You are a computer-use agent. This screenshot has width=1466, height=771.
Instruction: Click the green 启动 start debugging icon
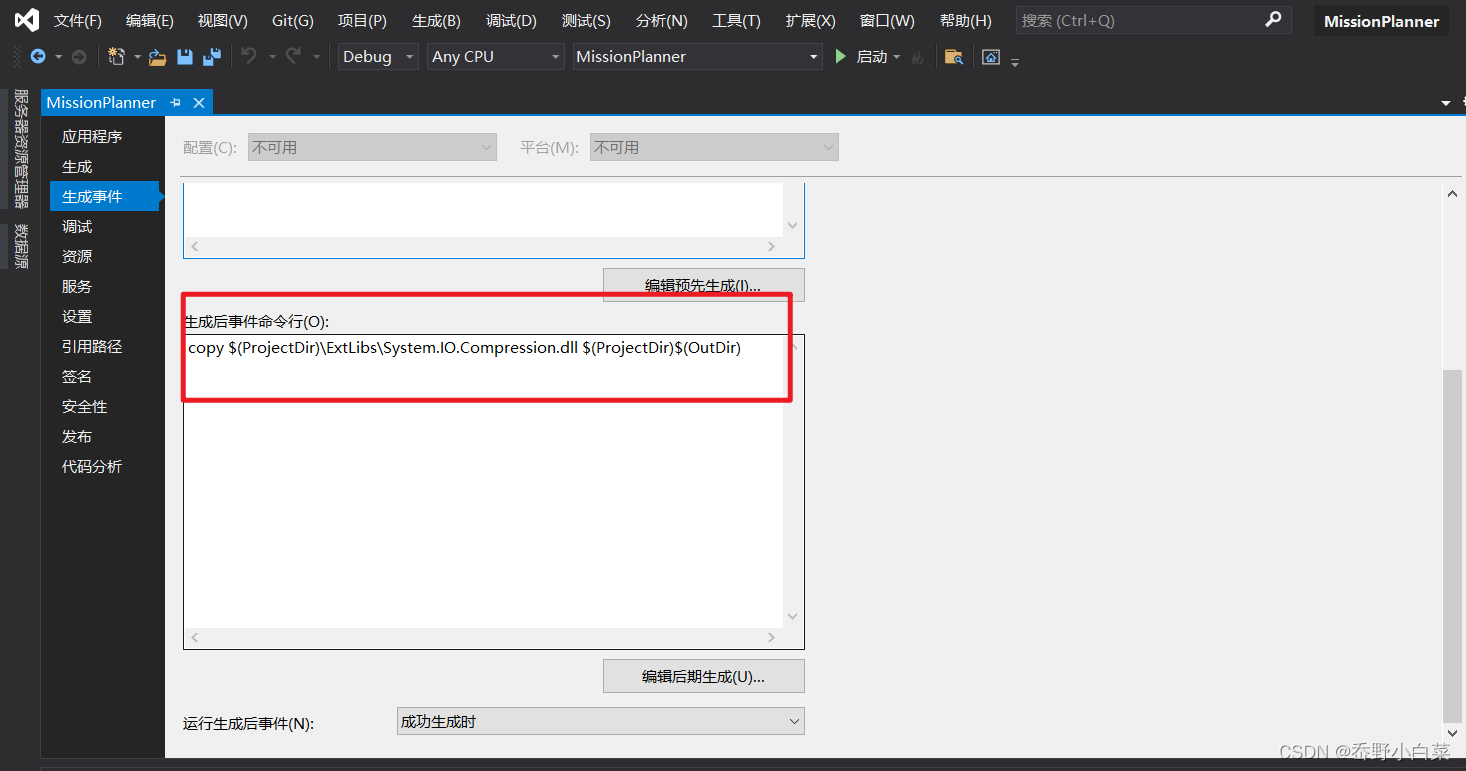pos(841,57)
